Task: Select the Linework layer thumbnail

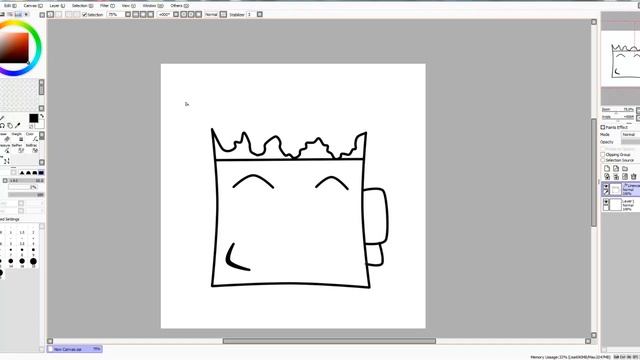Action: pos(616,189)
